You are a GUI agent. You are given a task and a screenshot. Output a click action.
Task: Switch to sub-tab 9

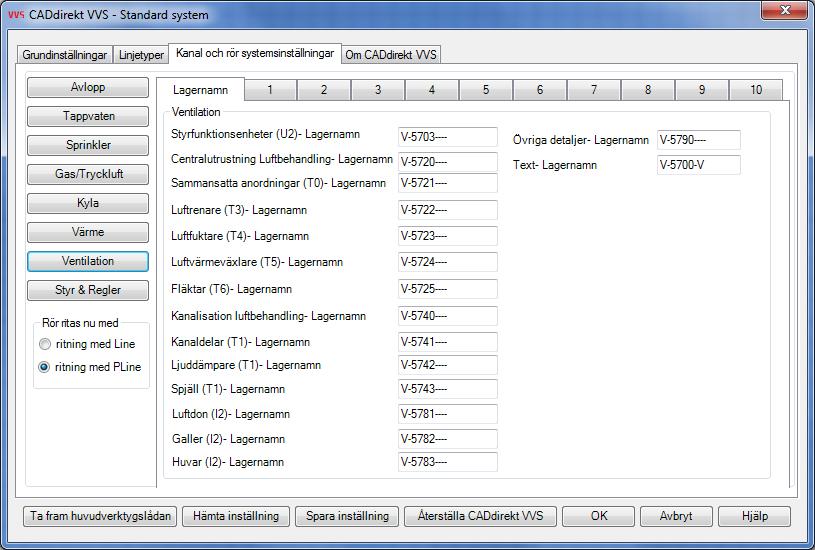click(x=702, y=90)
